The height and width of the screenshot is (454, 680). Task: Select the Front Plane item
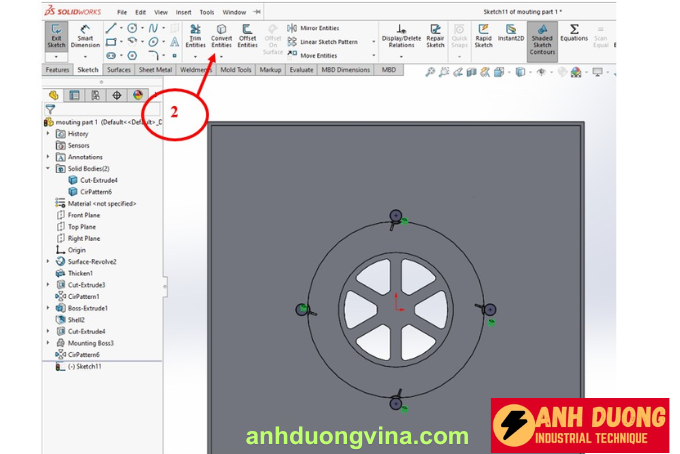click(83, 215)
